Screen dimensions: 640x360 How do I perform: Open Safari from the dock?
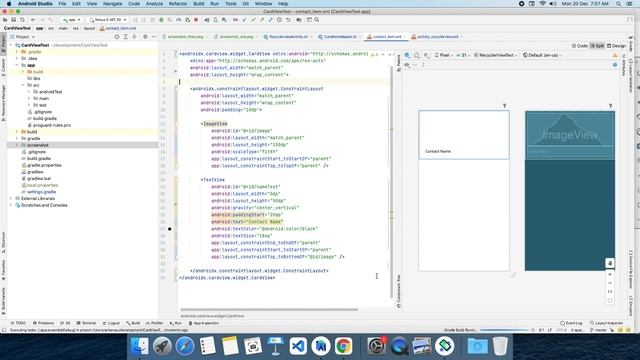pos(185,346)
